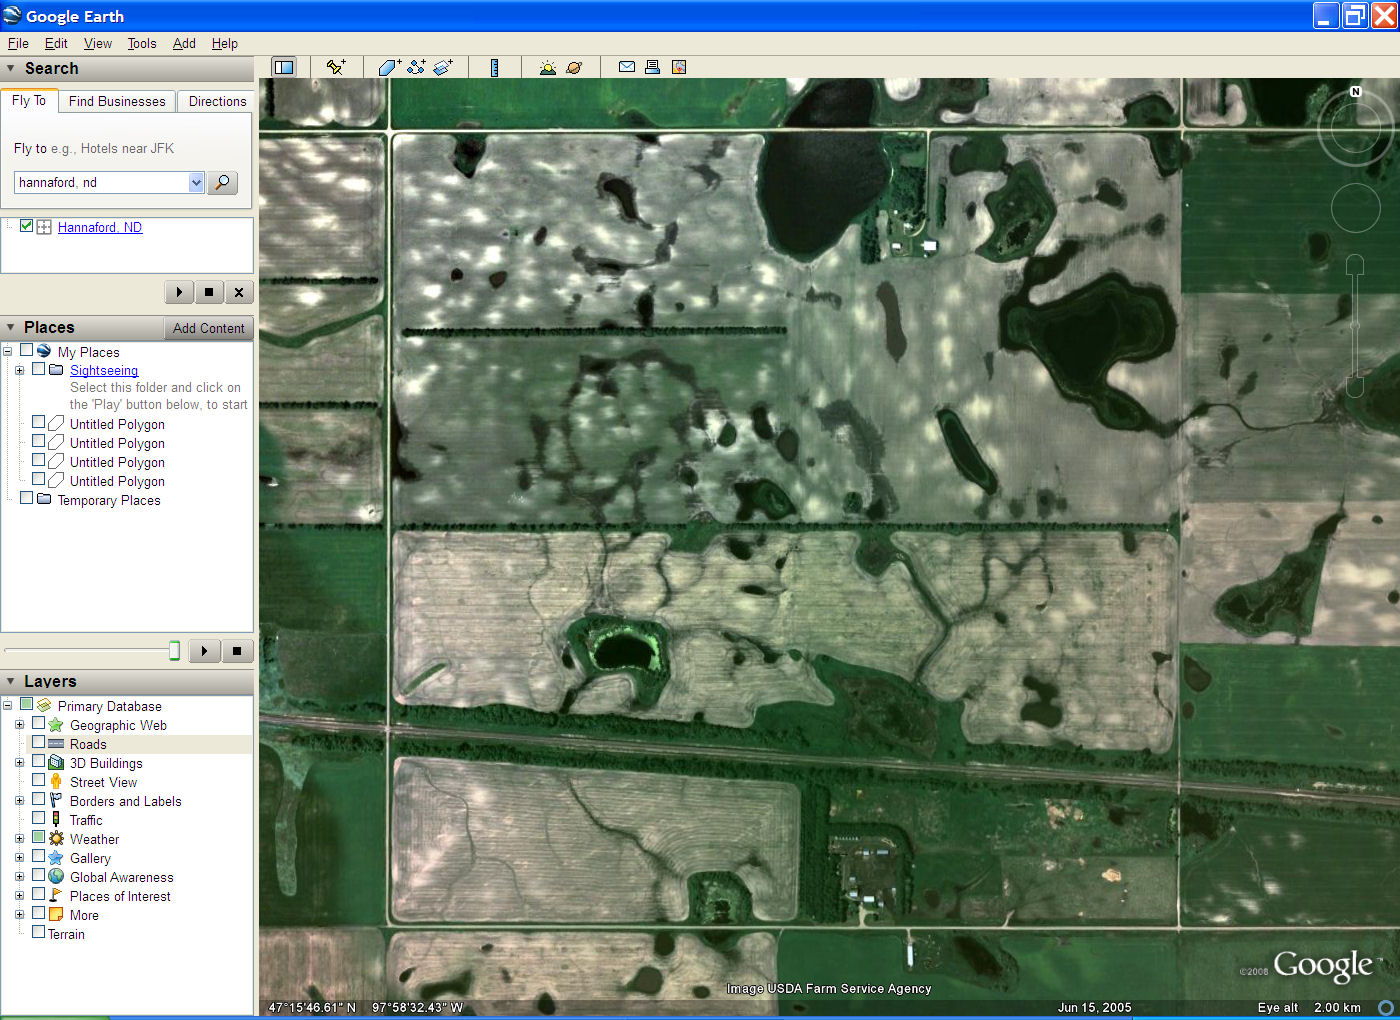Click the Places of Interest flag icon
1400x1020 pixels.
[56, 896]
